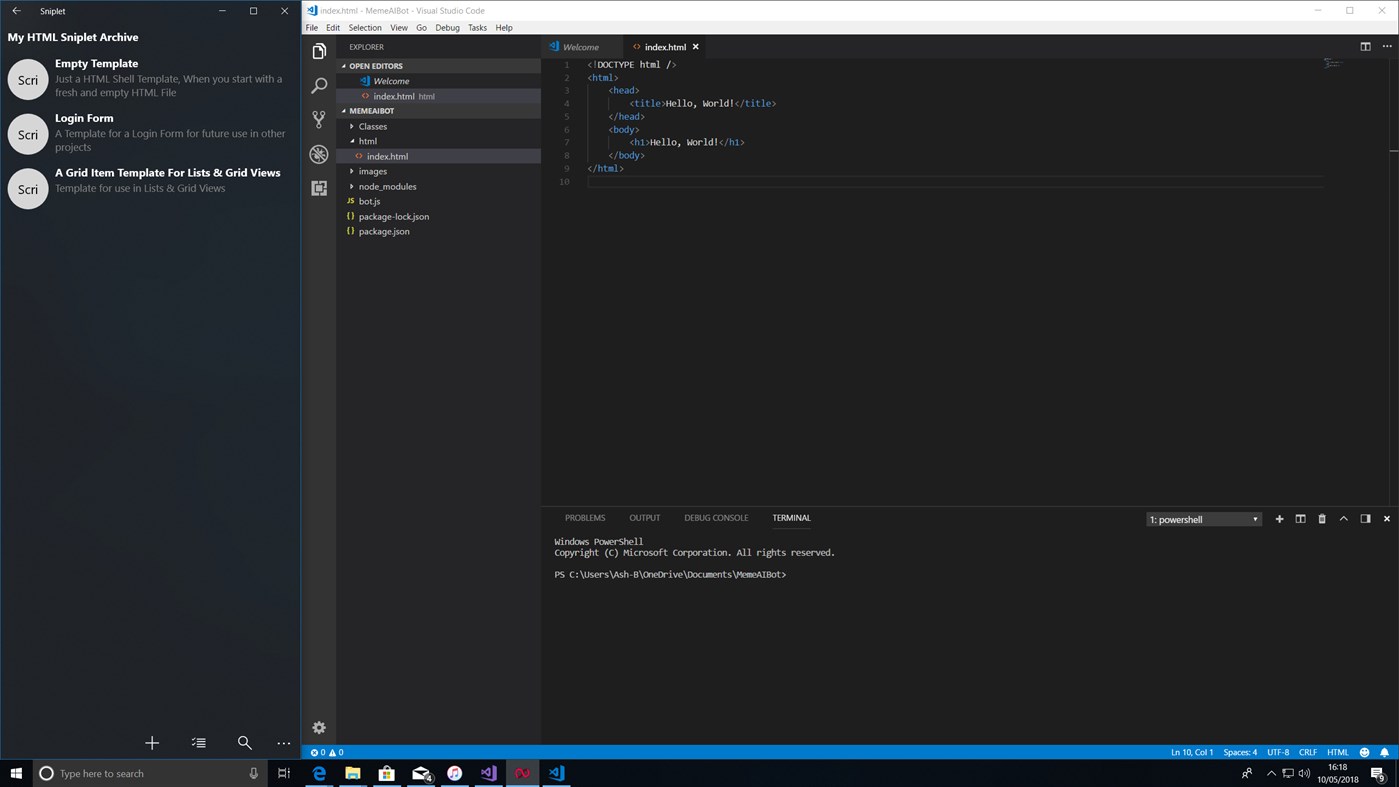Open the Extensions view

(319, 188)
